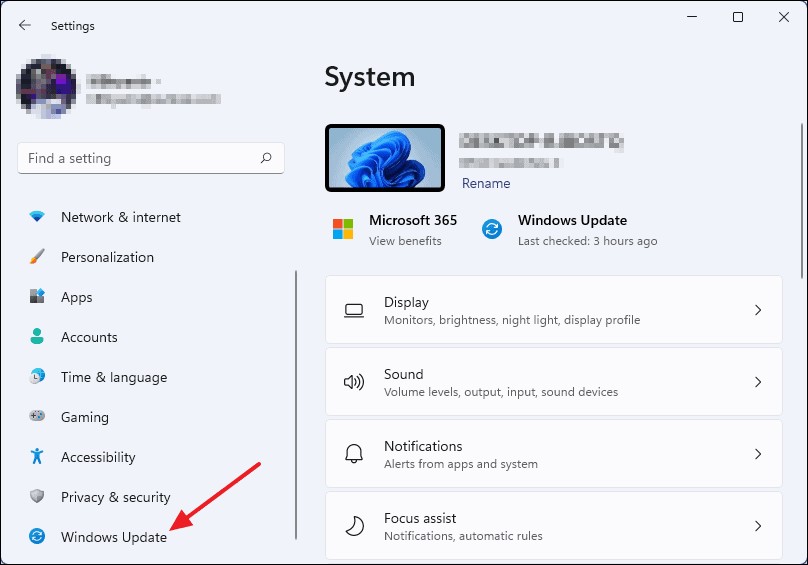
Task: Click the Focus assist moon icon
Action: pyautogui.click(x=354, y=526)
